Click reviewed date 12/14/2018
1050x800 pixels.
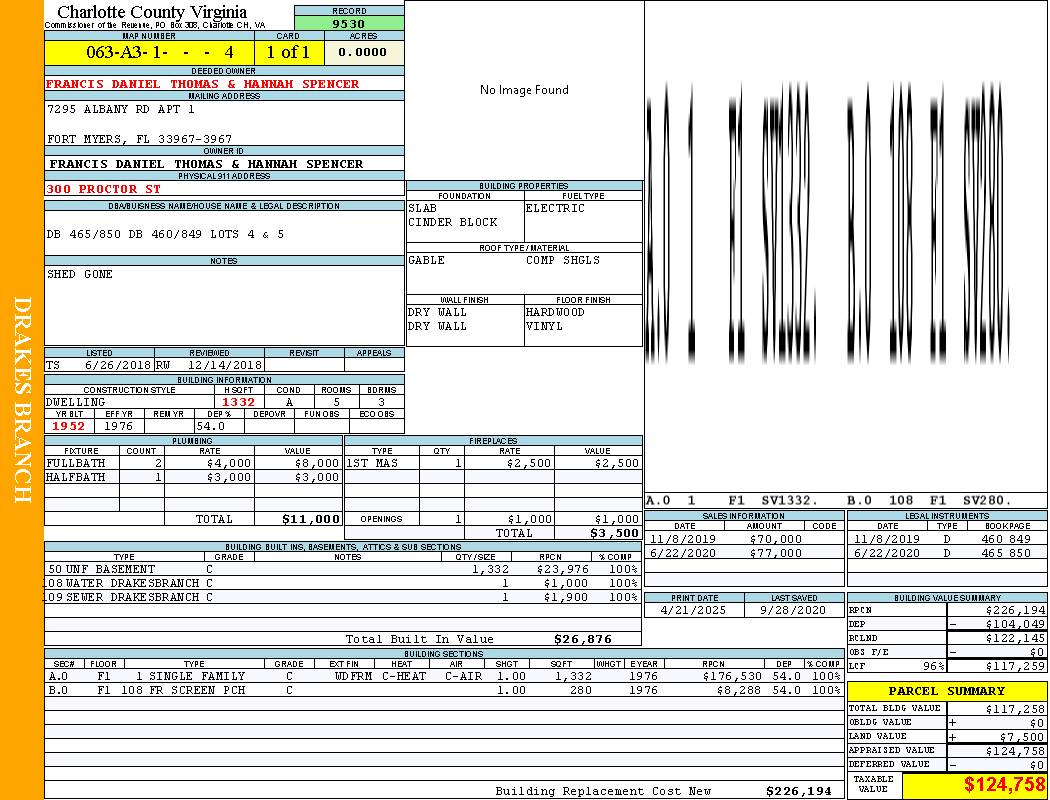click(224, 366)
